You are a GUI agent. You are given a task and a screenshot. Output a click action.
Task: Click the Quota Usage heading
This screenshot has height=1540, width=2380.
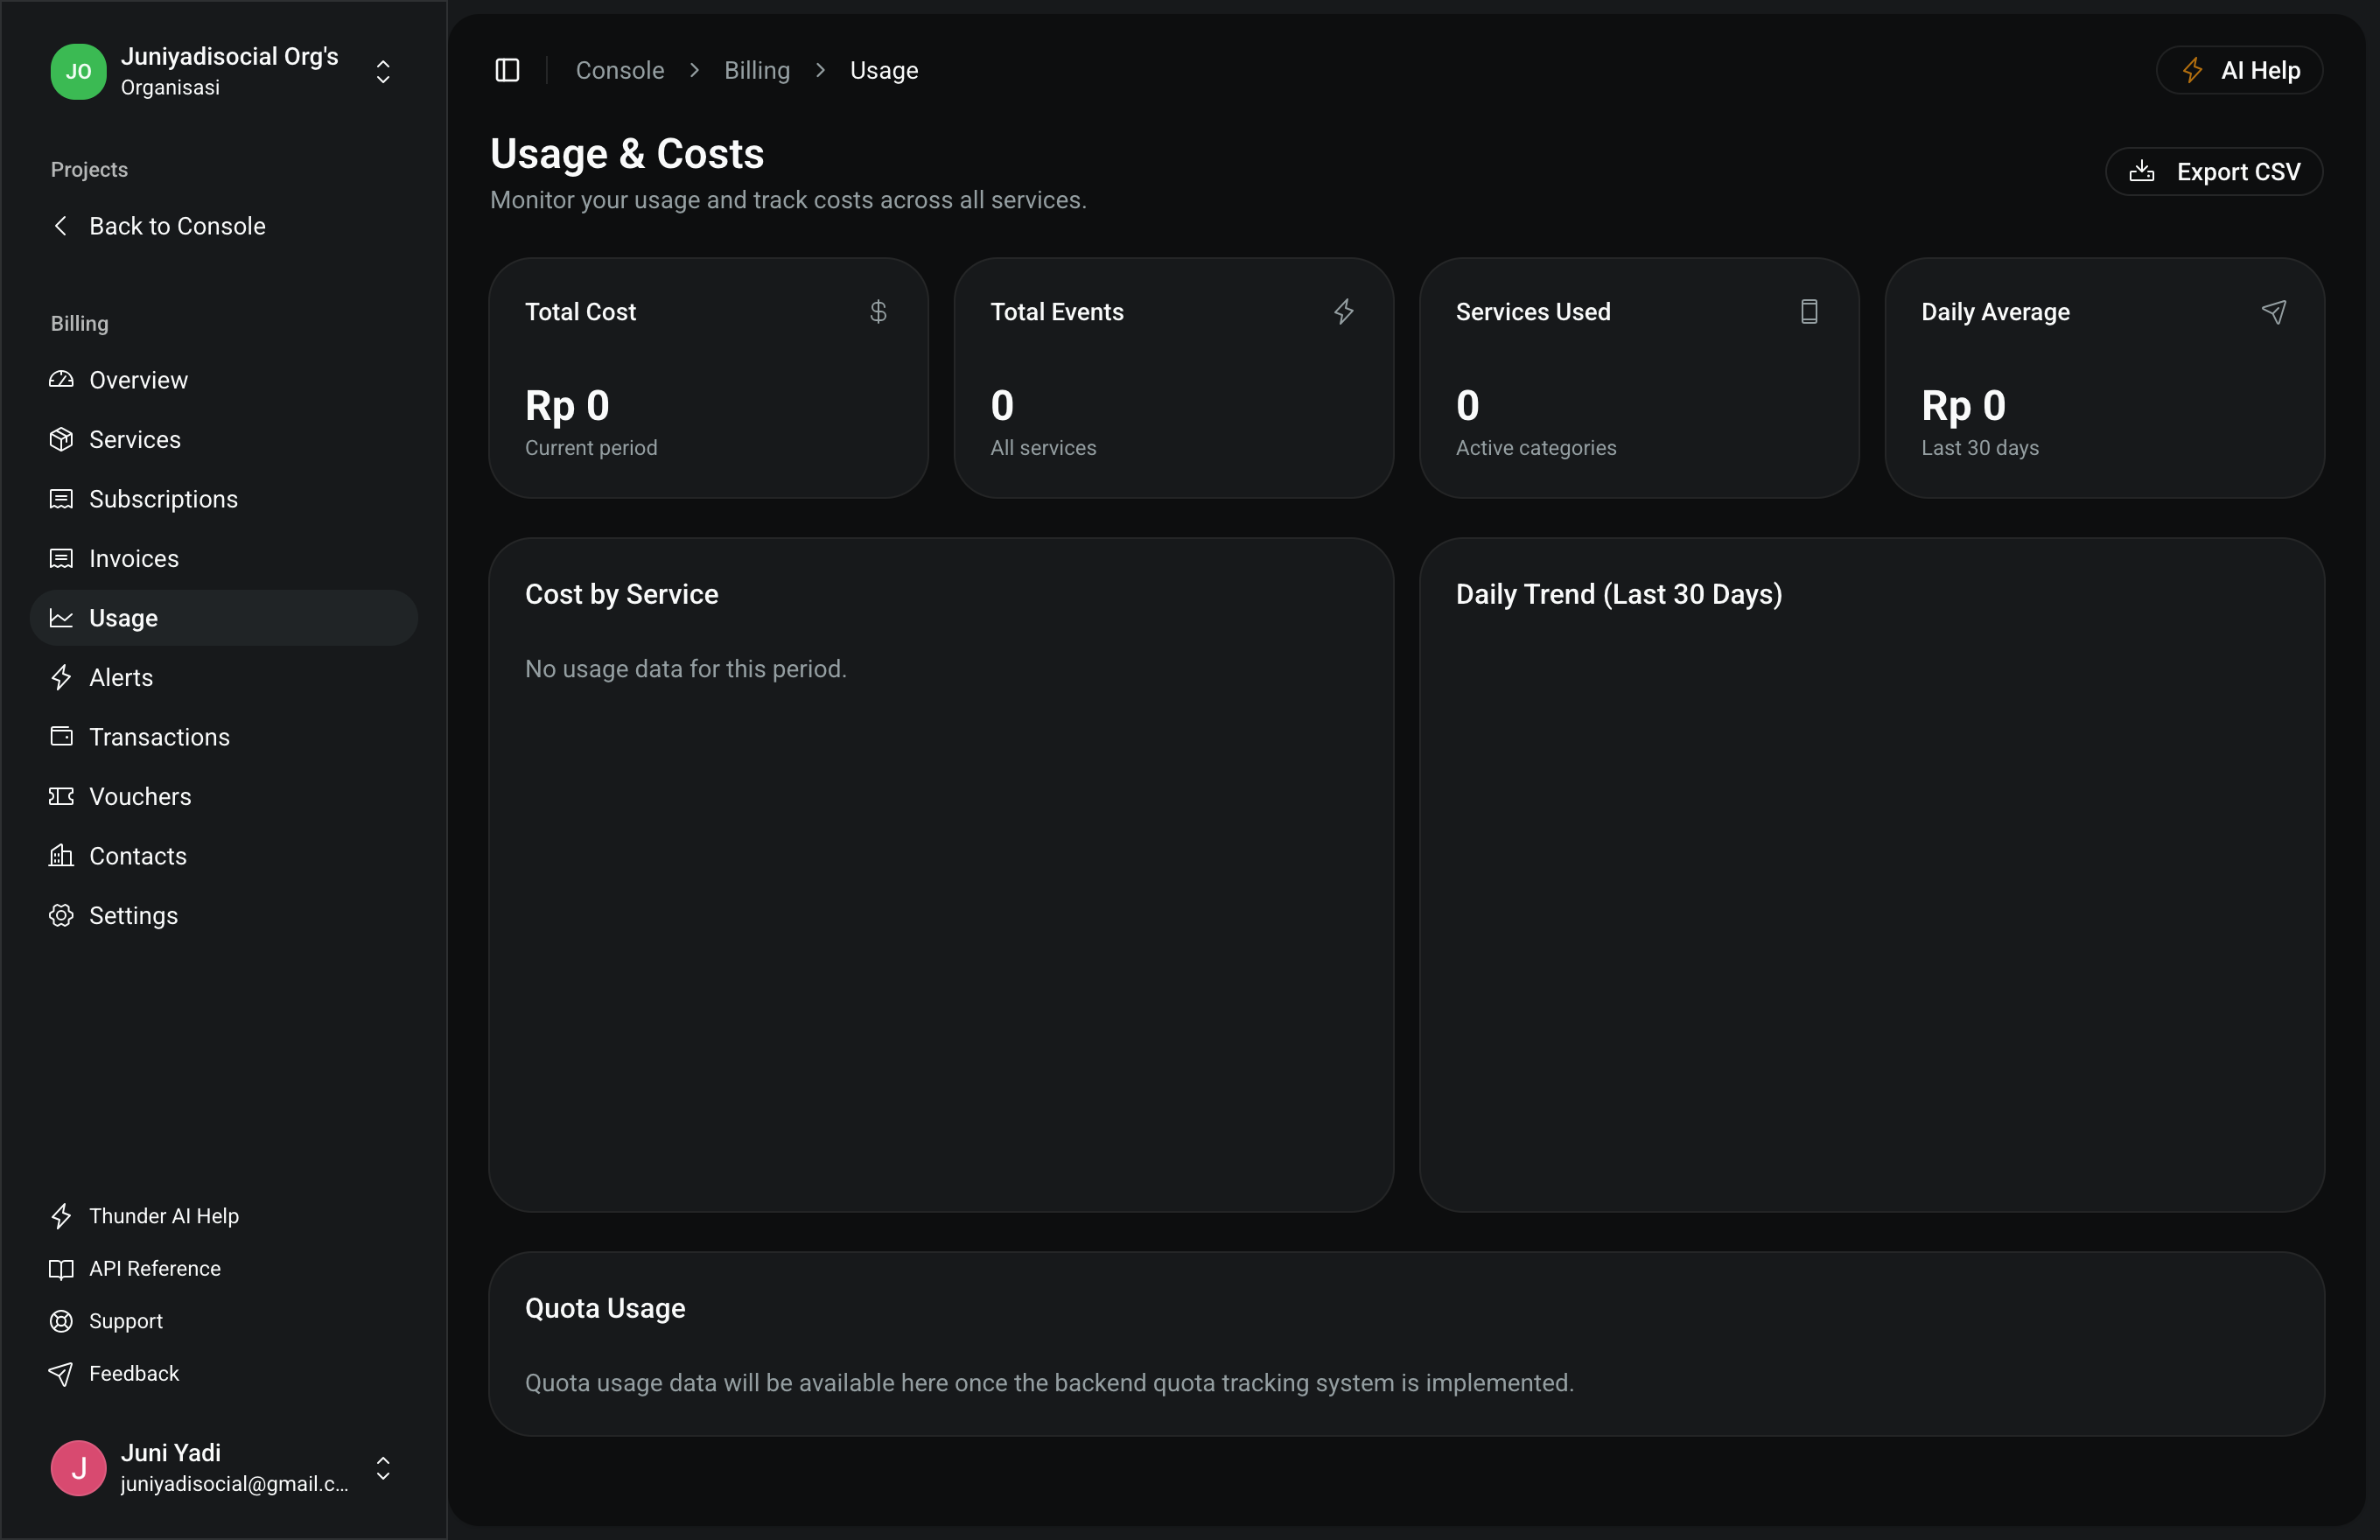point(605,1308)
